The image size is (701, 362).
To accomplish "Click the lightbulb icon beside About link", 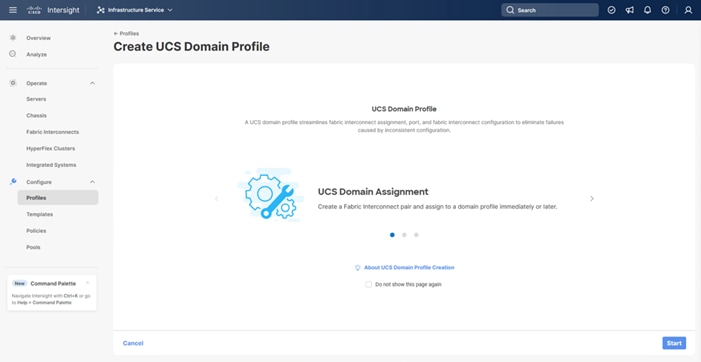I will pos(358,267).
